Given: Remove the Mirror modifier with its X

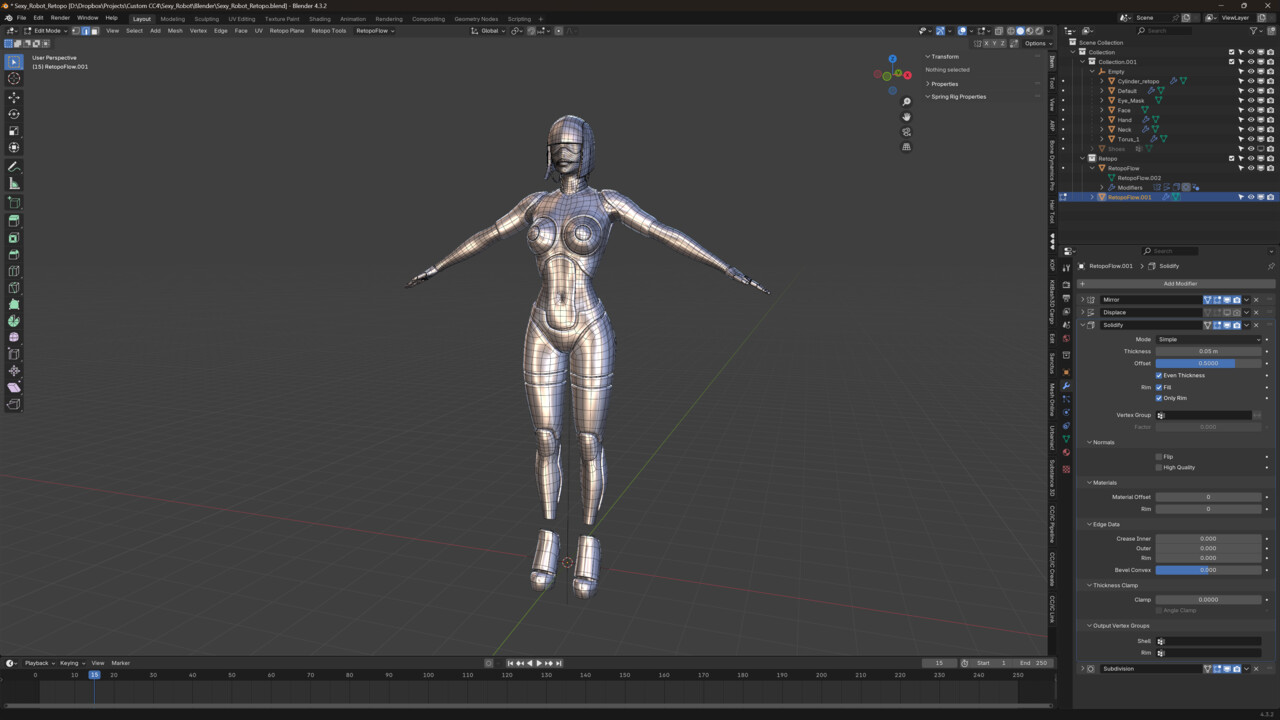Looking at the screenshot, I should 1256,300.
